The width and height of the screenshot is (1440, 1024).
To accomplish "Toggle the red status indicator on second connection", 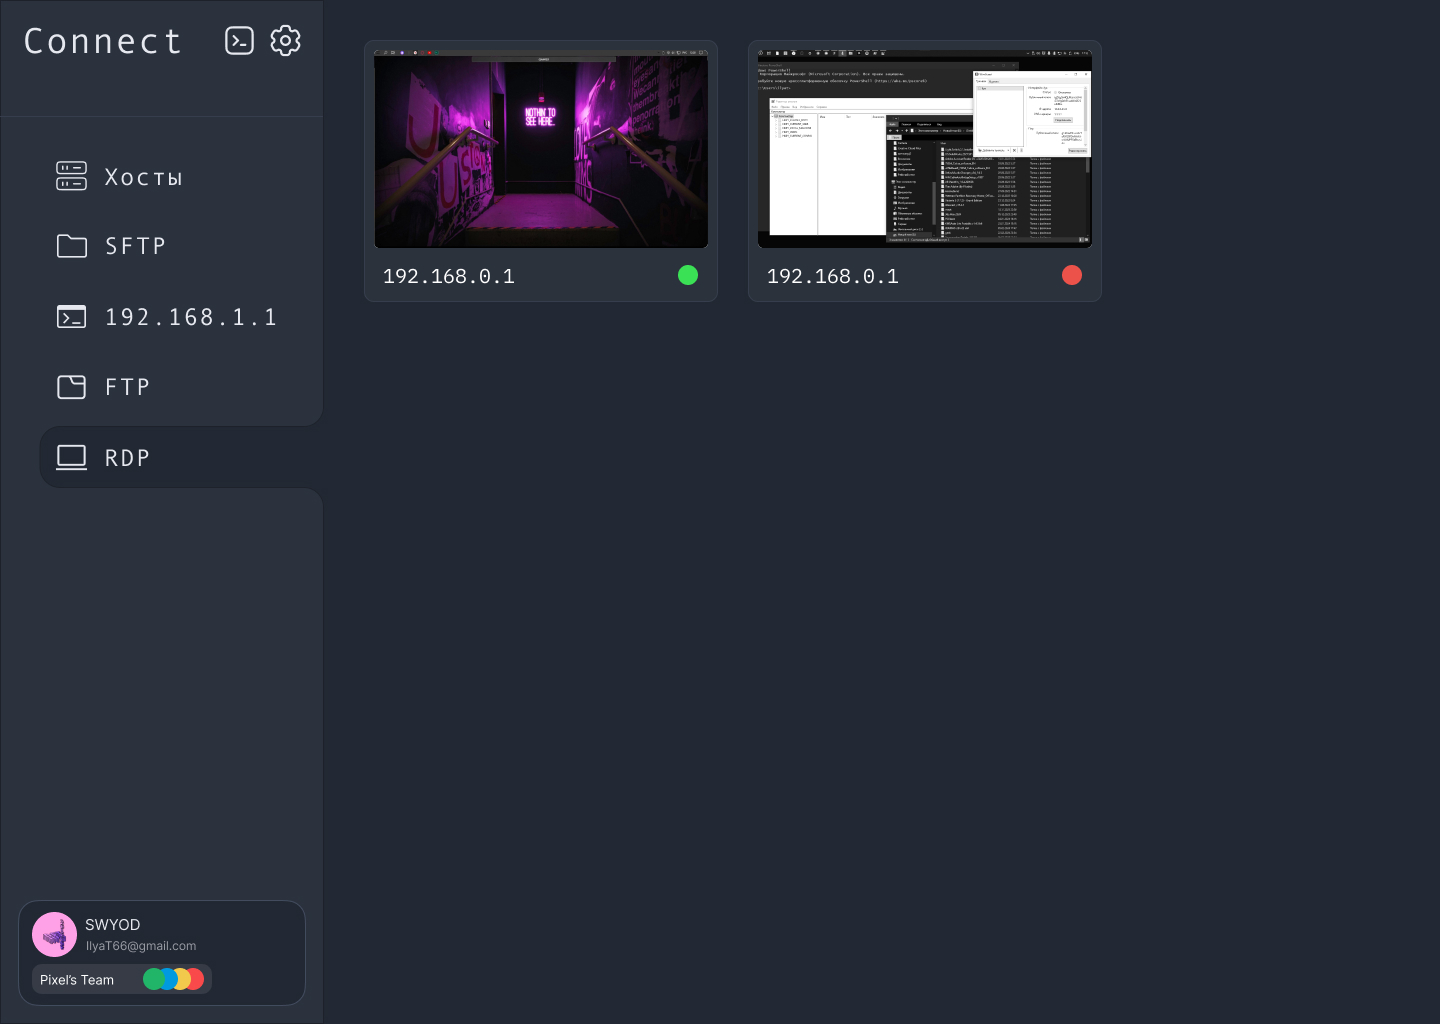I will 1072,275.
